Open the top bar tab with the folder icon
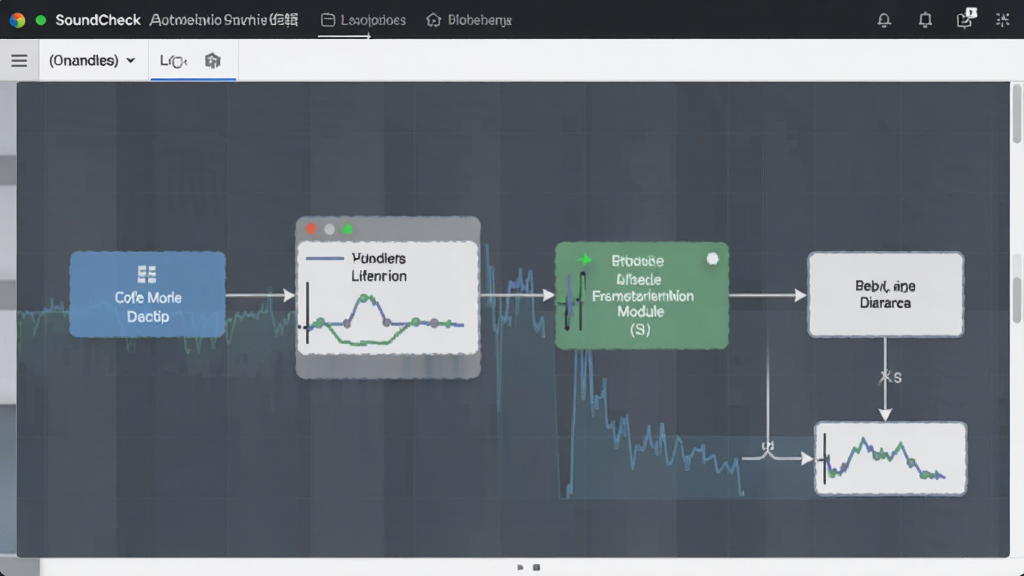The height and width of the screenshot is (576, 1024). [363, 20]
